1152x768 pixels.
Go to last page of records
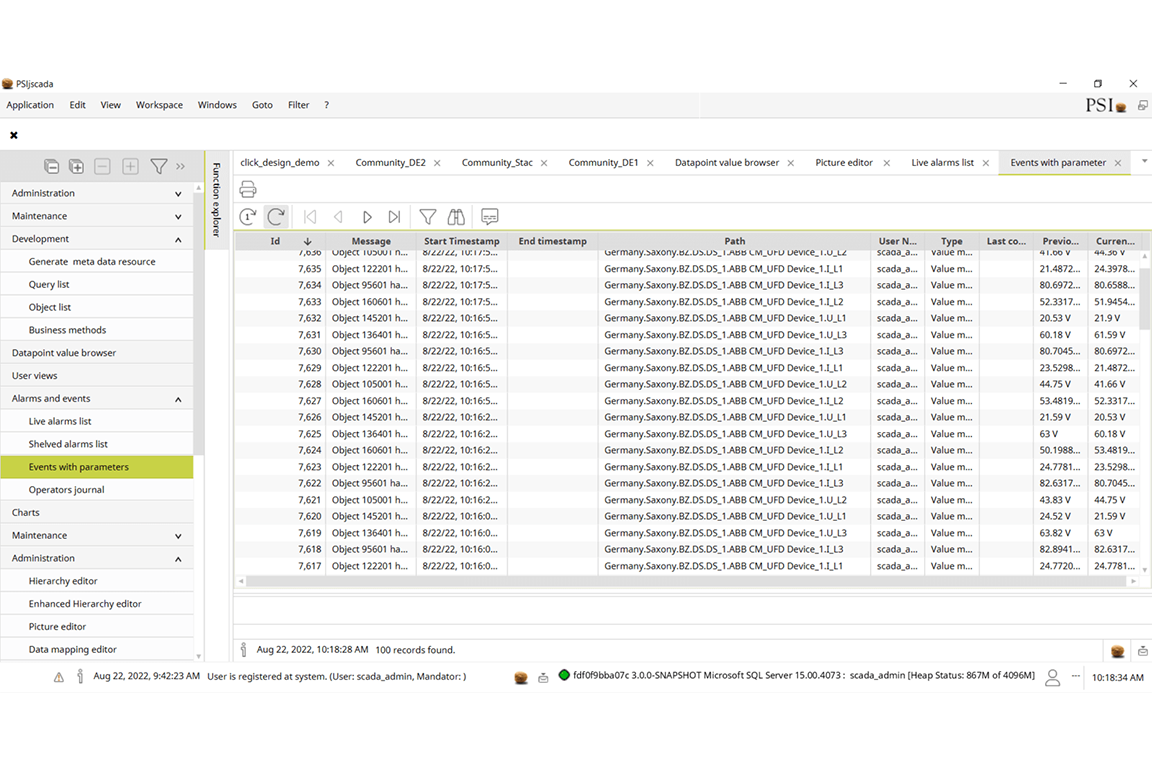[x=395, y=217]
